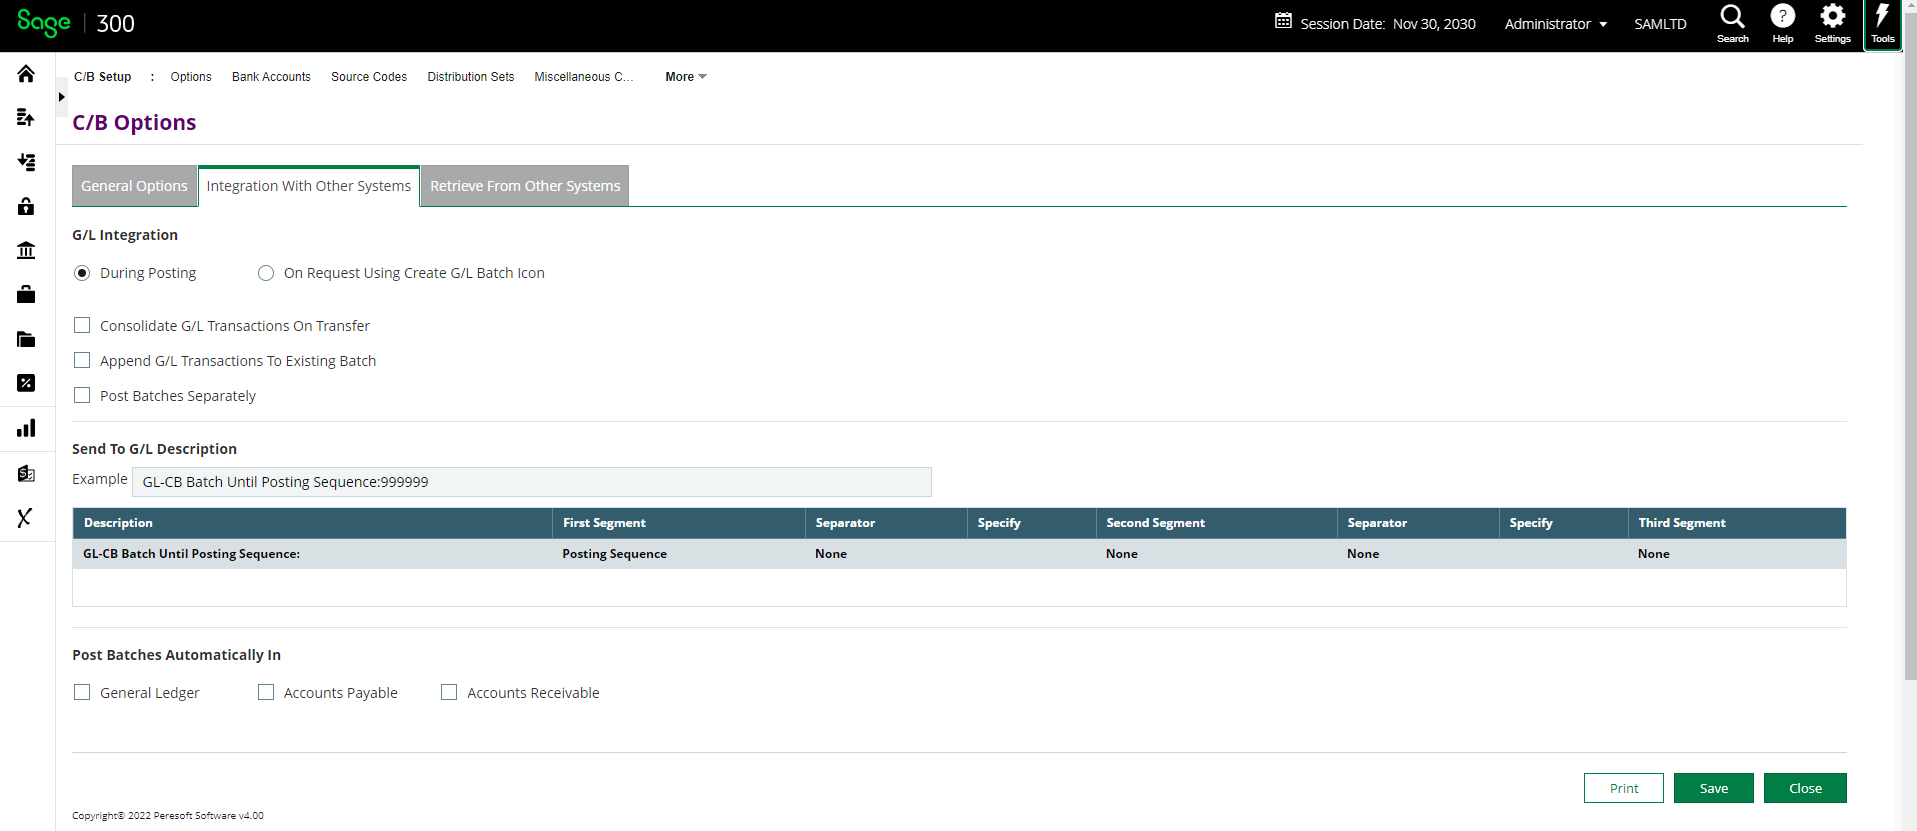This screenshot has height=831, width=1917.
Task: Open the briefcase sidebar icon
Action: (26, 294)
